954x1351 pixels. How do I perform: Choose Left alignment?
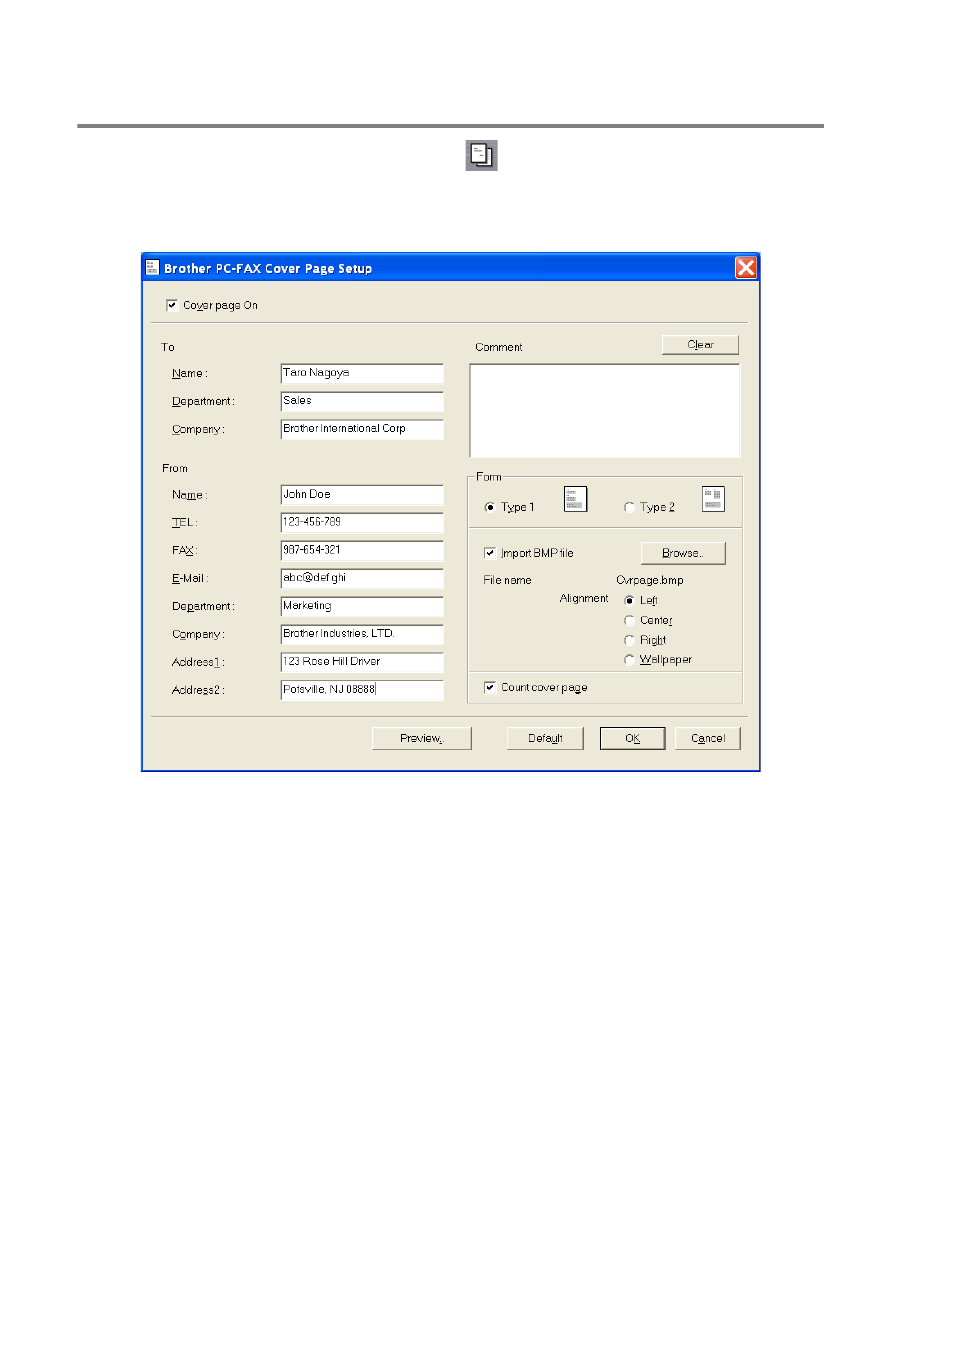pos(629,600)
